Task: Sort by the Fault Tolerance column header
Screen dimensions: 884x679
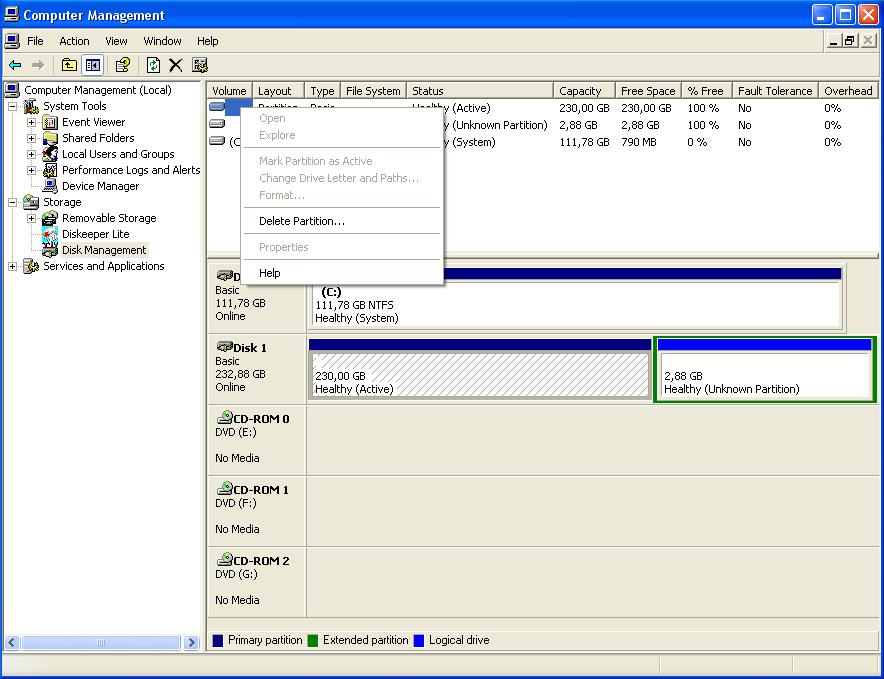Action: (x=775, y=91)
